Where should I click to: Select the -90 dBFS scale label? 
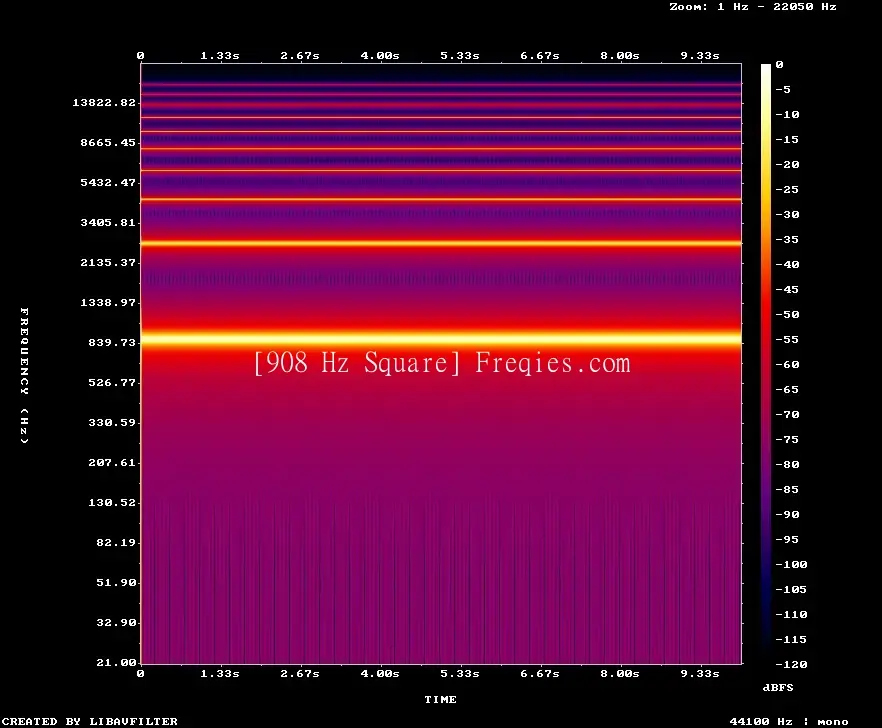pos(787,514)
